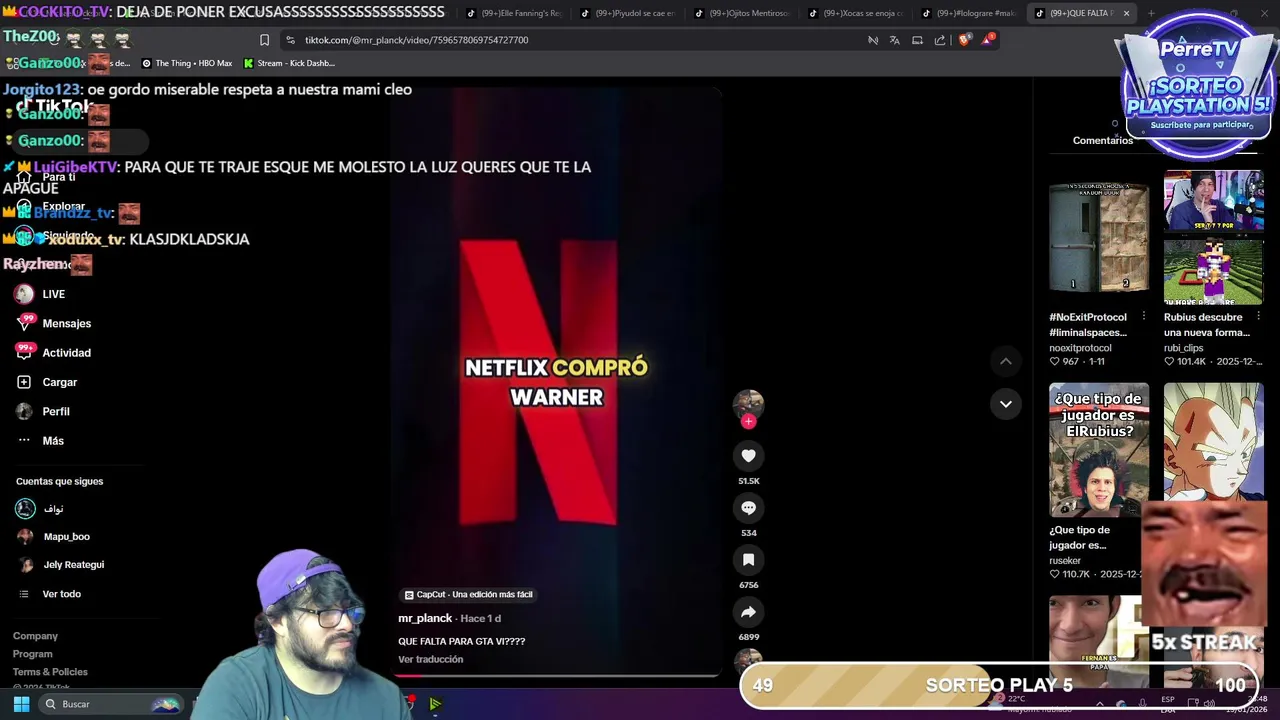This screenshot has width=1280, height=720.
Task: Close the QUE FALTA active tab
Action: click(1126, 13)
